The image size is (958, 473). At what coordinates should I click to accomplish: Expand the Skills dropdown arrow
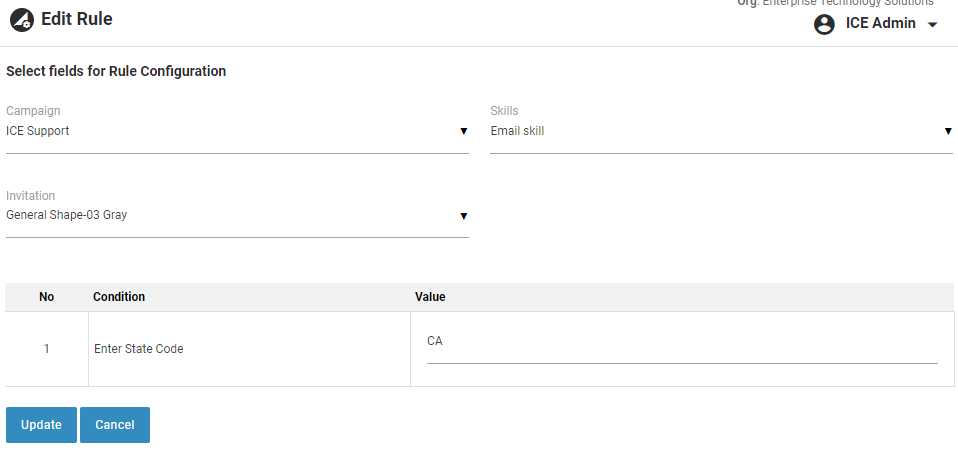[x=947, y=131]
